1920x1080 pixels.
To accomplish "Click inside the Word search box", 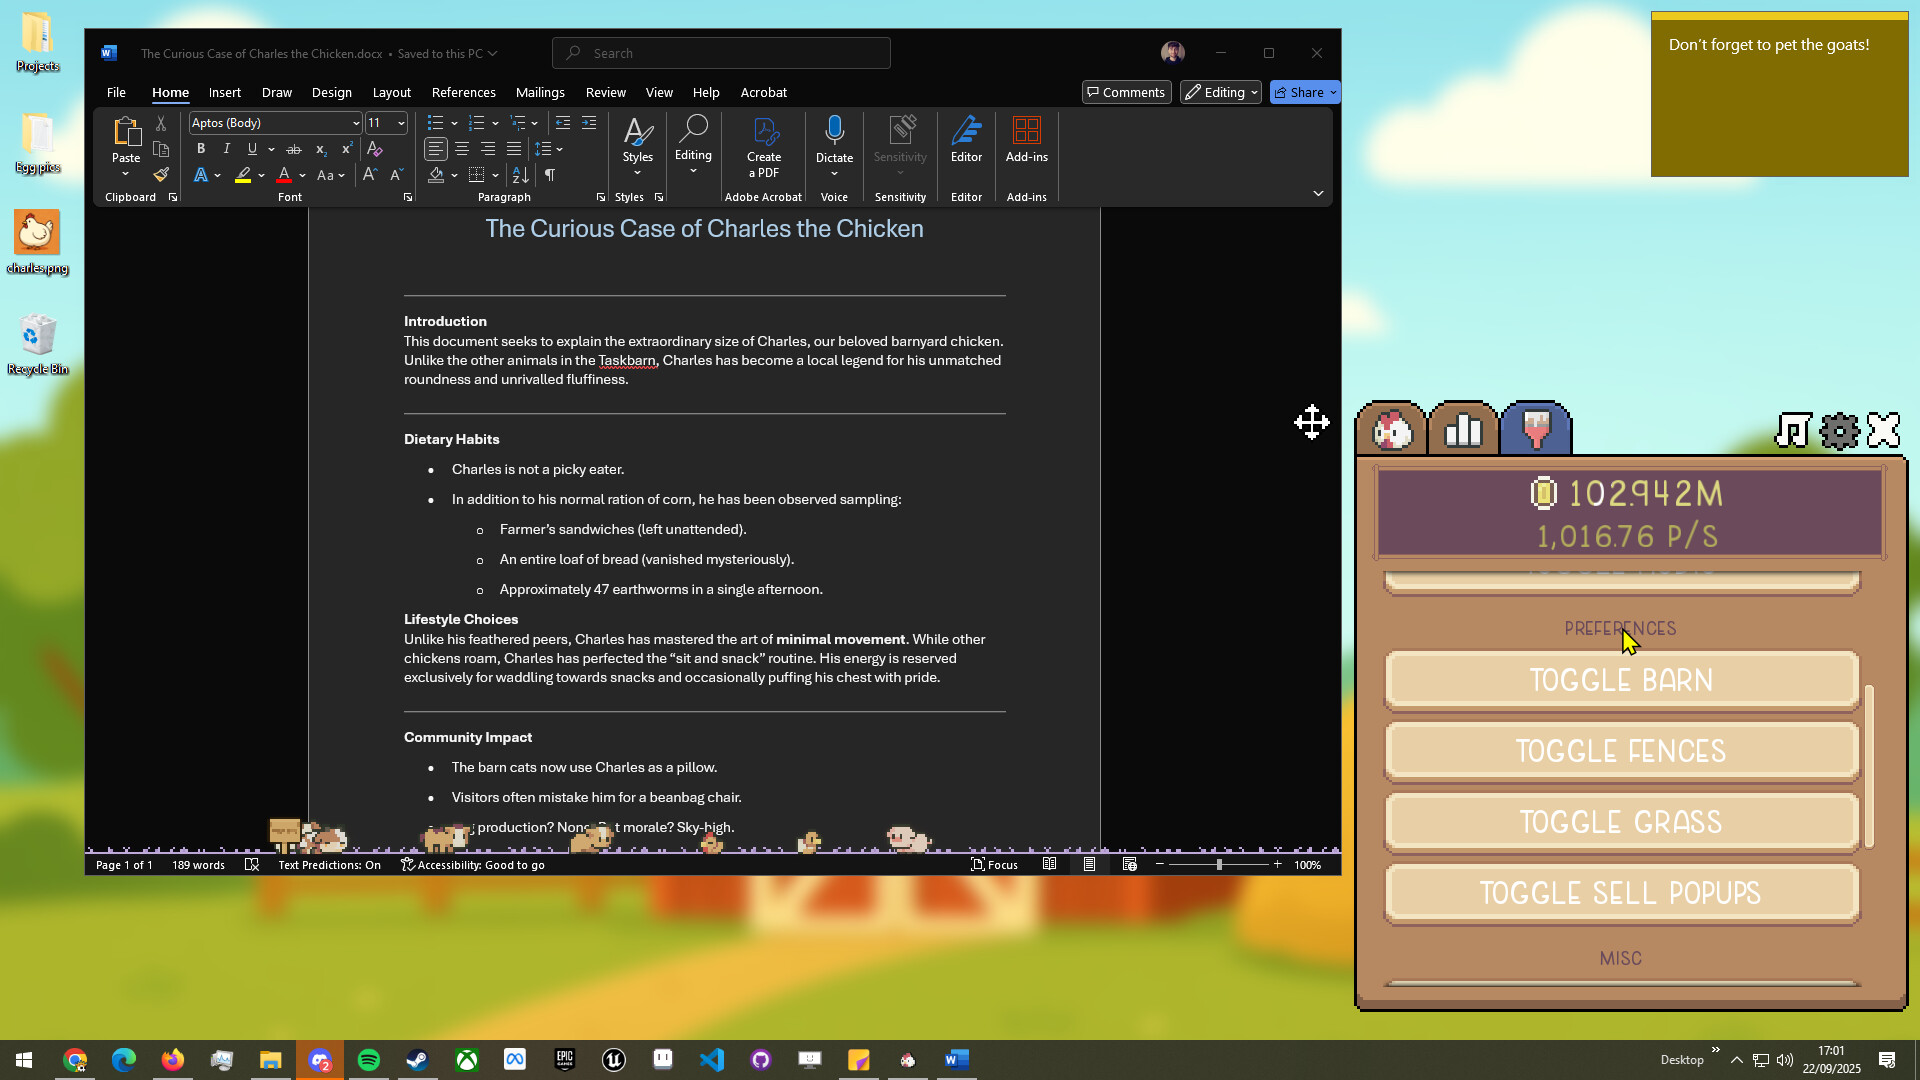I will click(720, 53).
